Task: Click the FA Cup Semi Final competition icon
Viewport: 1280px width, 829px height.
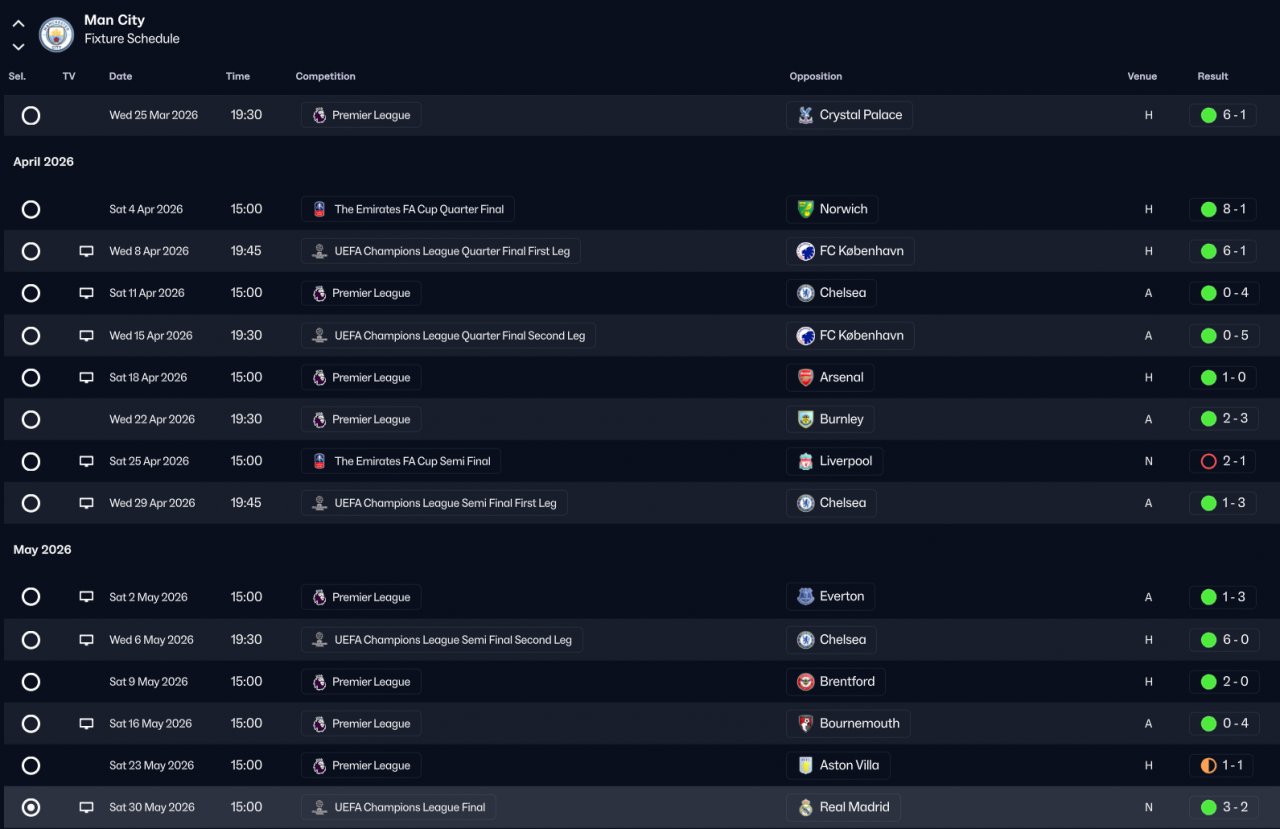Action: click(x=320, y=462)
